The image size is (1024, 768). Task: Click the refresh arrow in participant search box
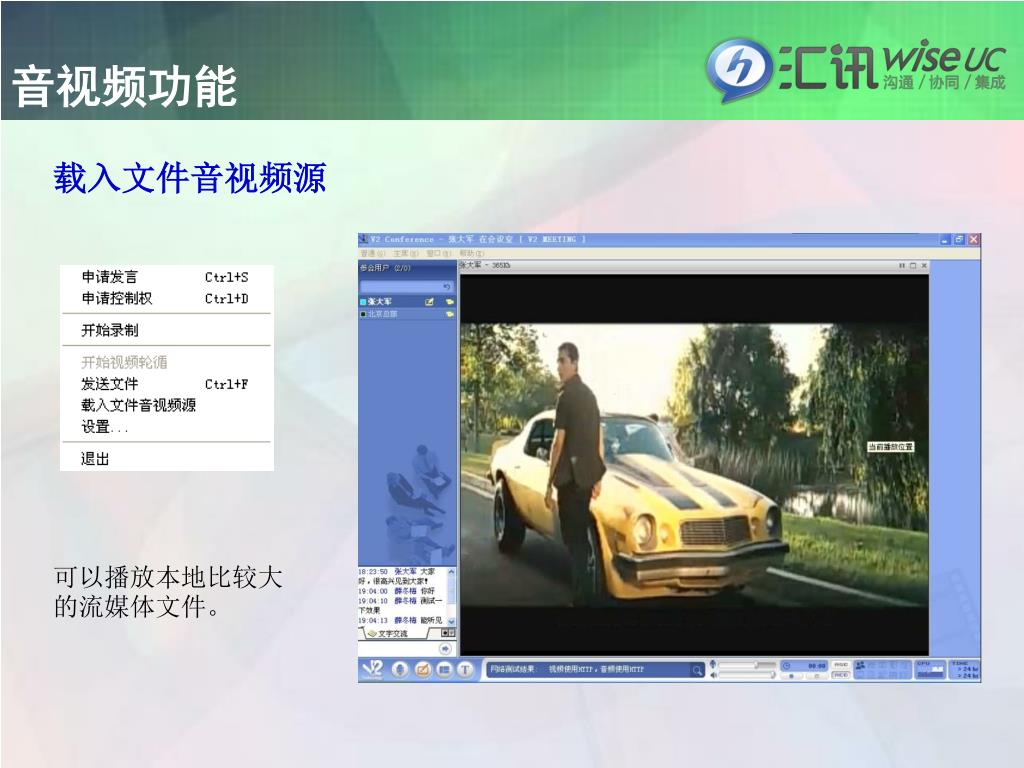(x=447, y=287)
